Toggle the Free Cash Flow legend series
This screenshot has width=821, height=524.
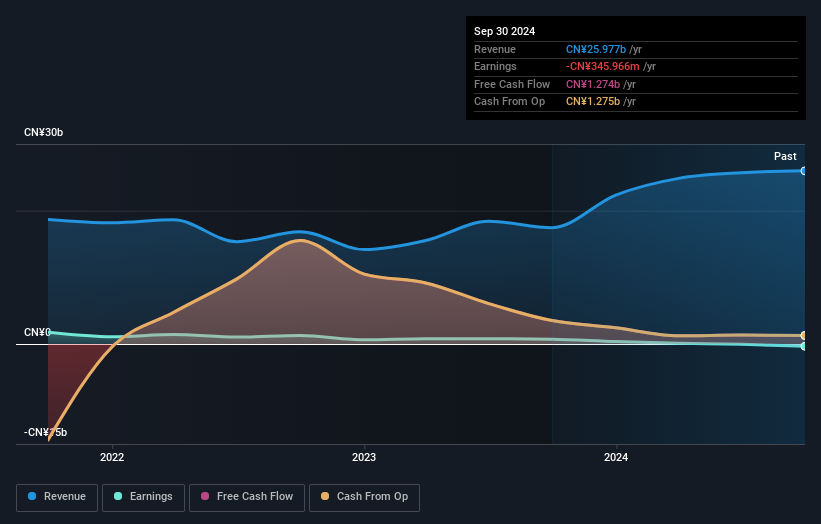pyautogui.click(x=247, y=497)
